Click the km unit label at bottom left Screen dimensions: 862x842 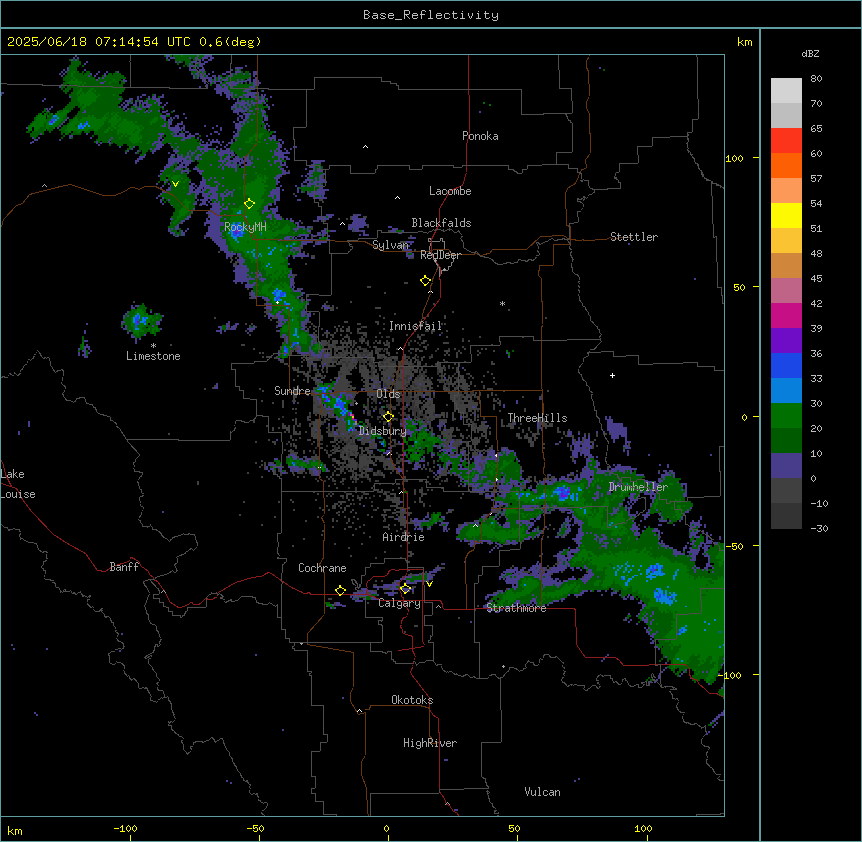point(15,831)
